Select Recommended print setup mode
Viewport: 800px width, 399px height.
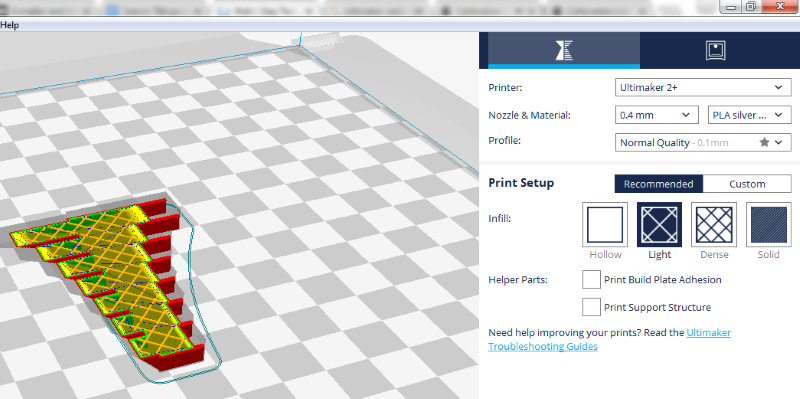[x=658, y=184]
